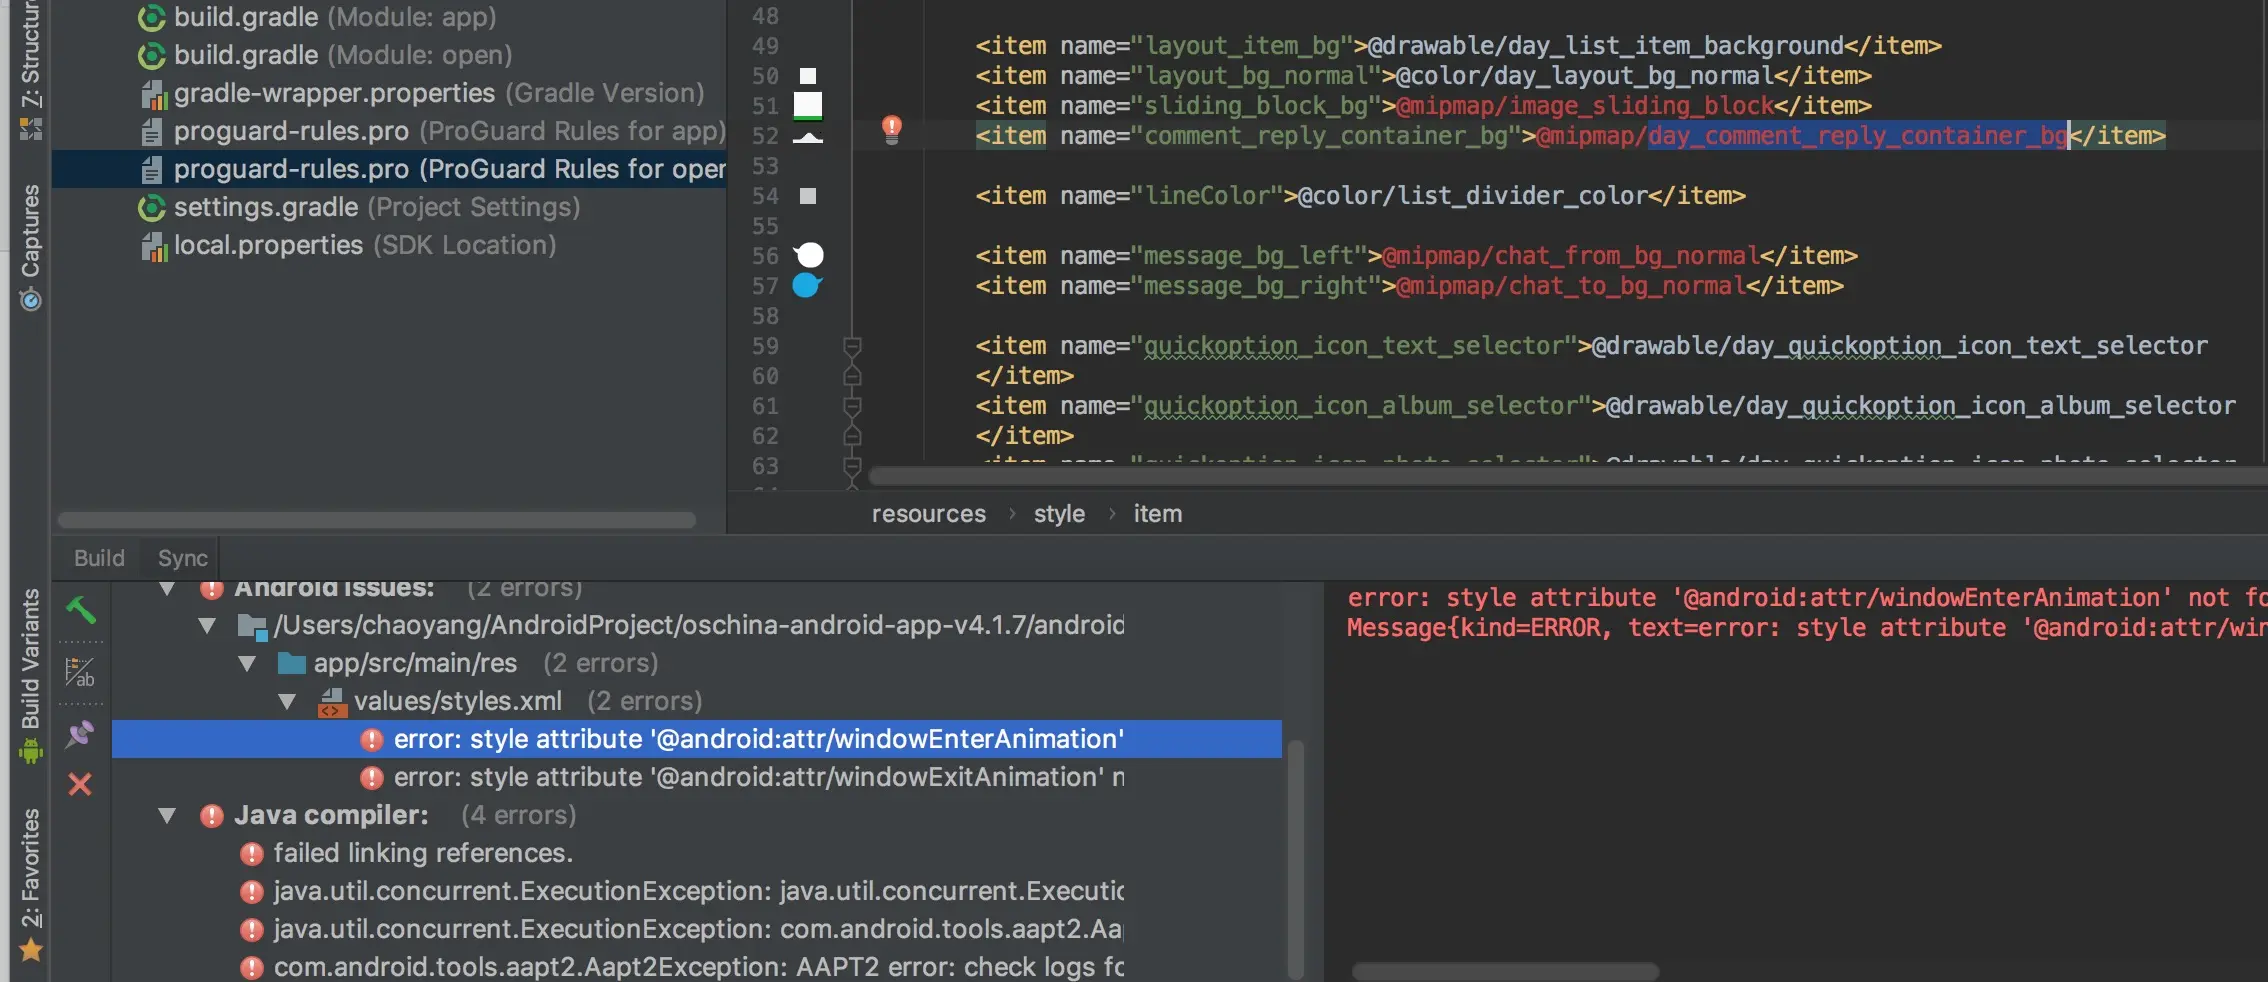Image resolution: width=2268 pixels, height=982 pixels.
Task: Collapse code fold marker on line 59
Action: 852,346
